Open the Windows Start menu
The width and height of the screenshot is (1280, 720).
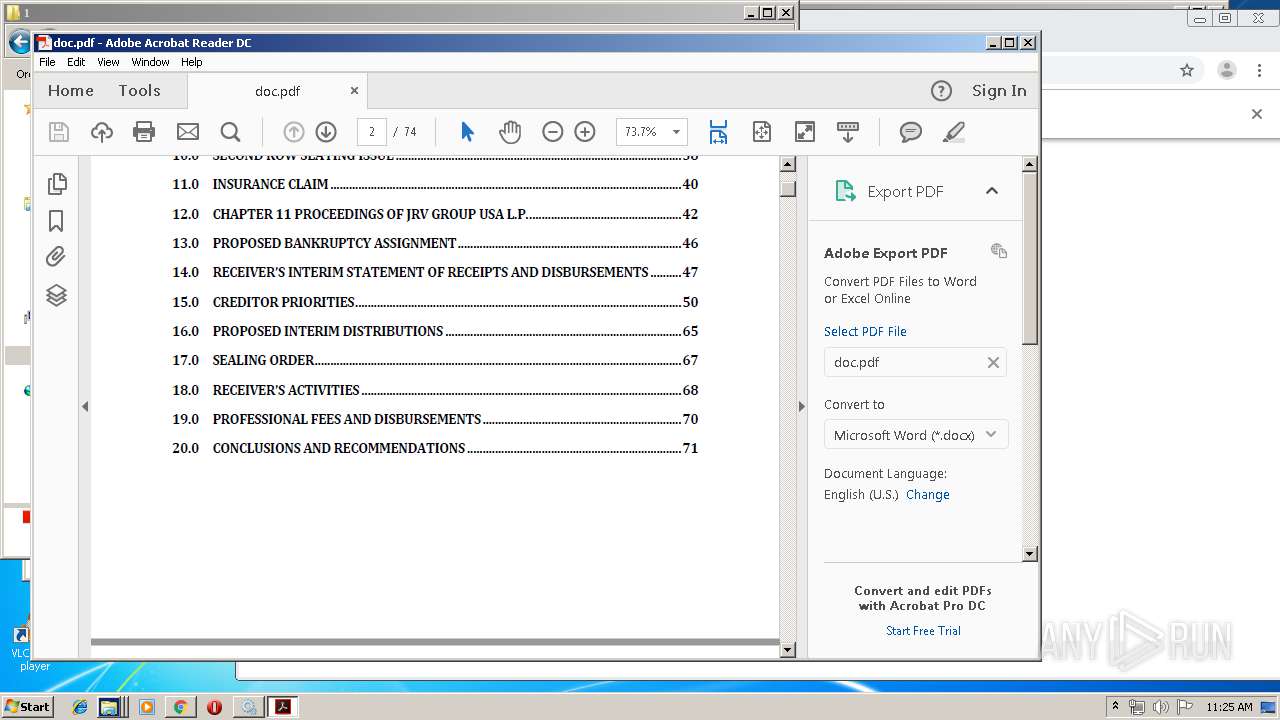tap(27, 706)
